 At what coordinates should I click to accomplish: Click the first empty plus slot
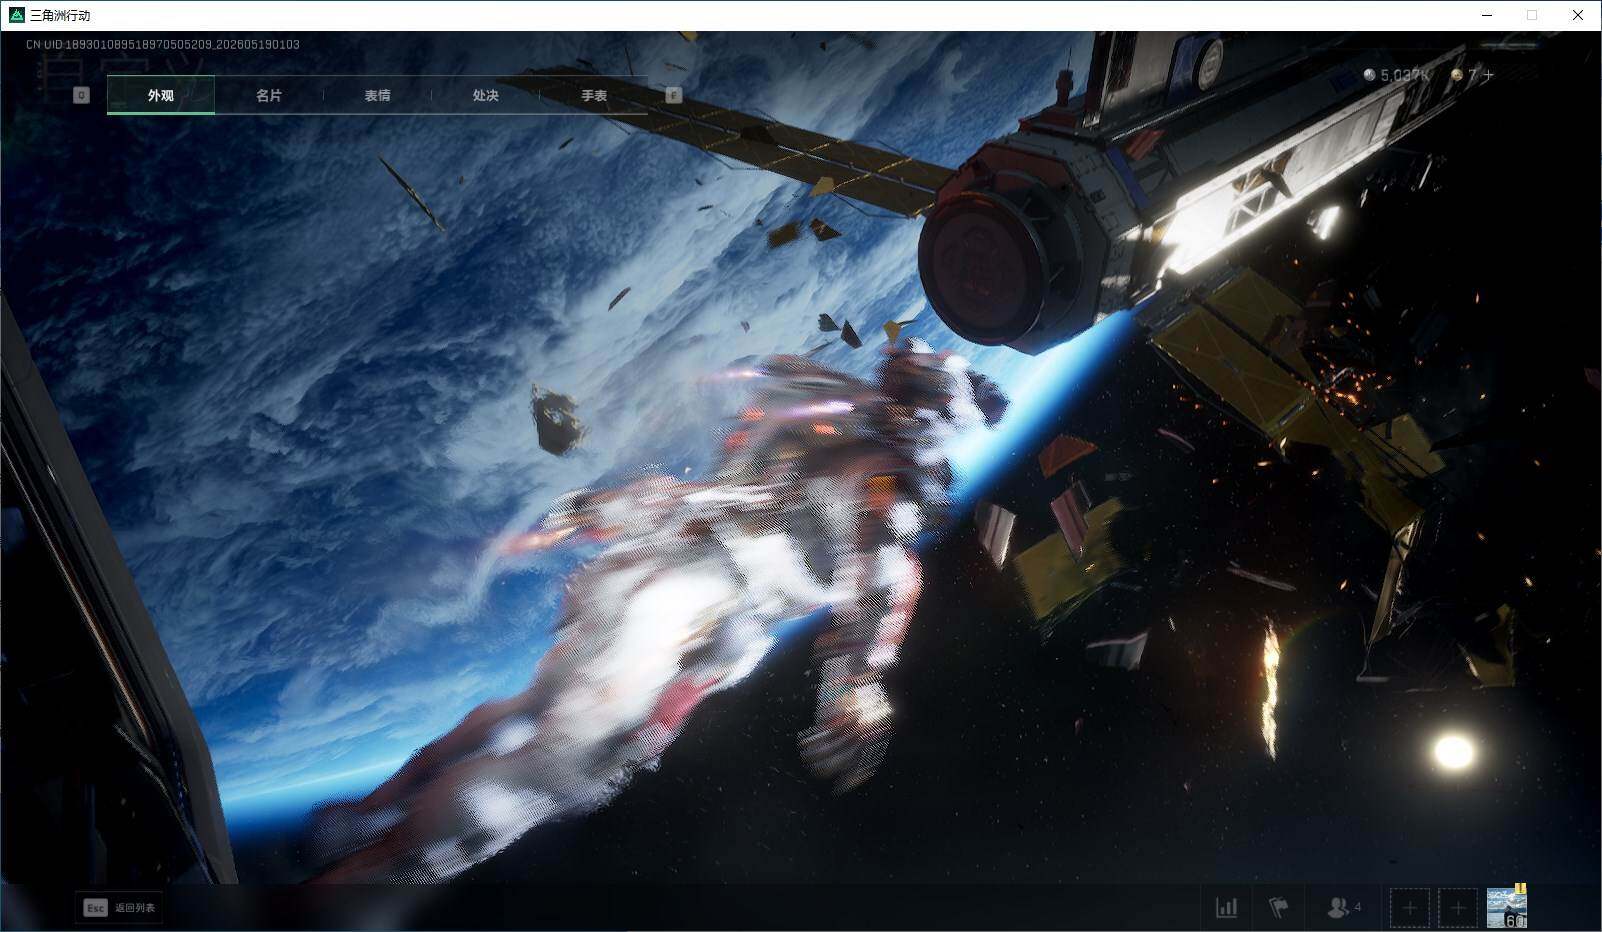1410,908
